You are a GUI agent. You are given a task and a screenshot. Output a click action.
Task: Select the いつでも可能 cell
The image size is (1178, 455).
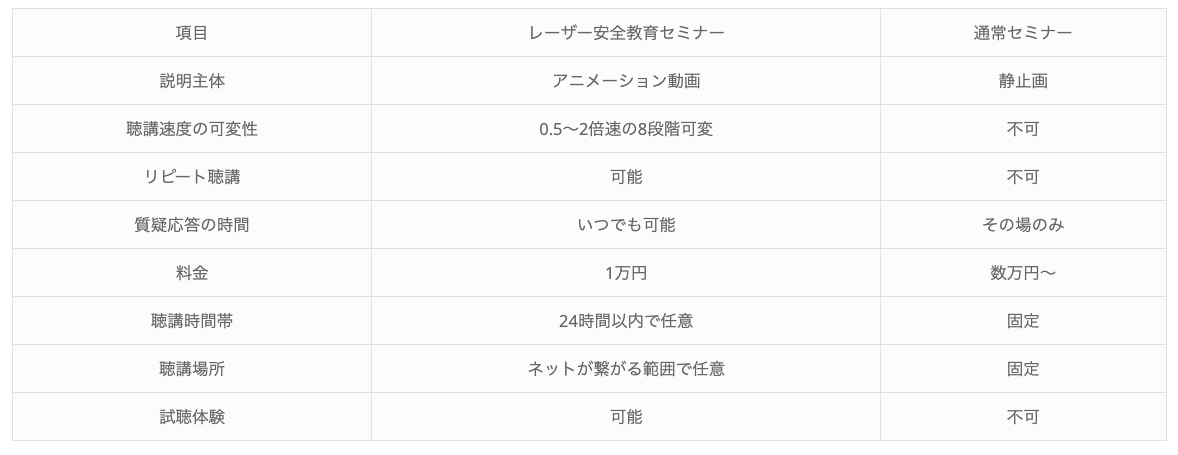(x=625, y=225)
